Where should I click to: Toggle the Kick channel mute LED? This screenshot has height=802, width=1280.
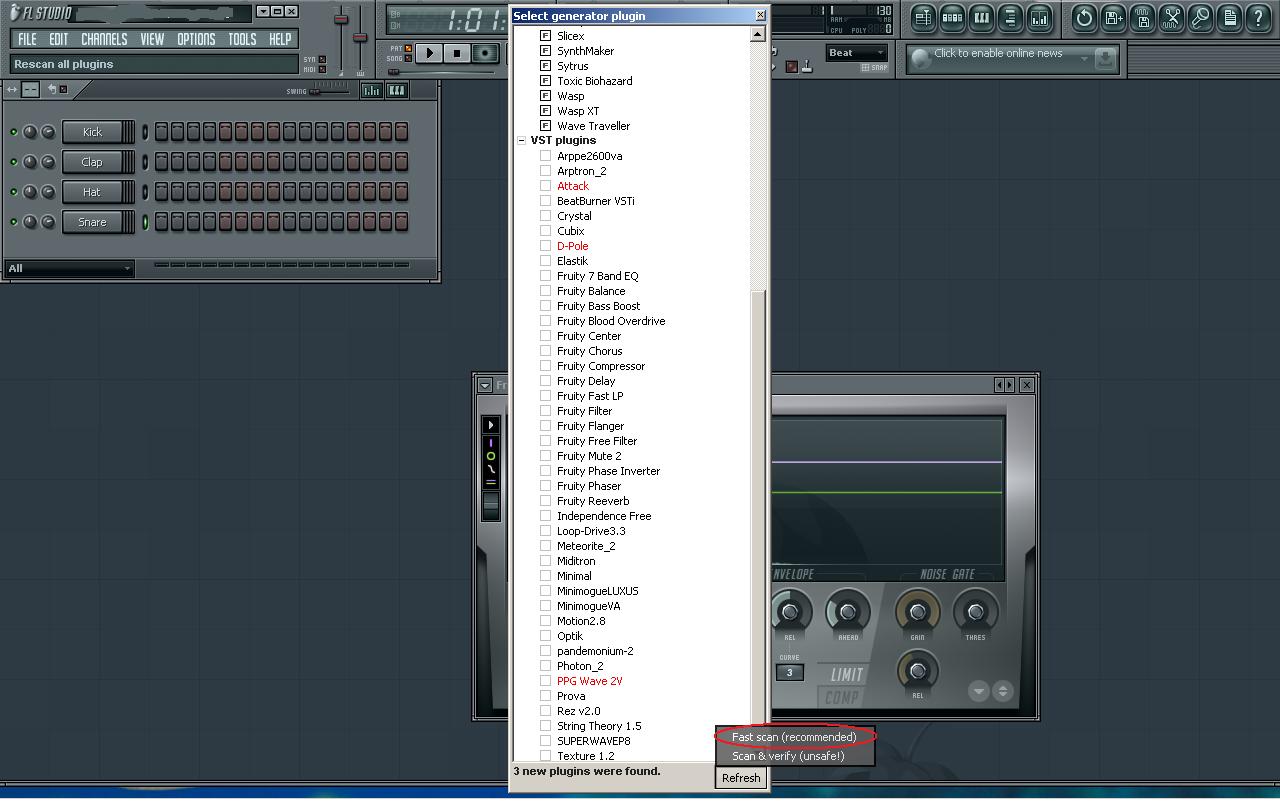point(14,132)
